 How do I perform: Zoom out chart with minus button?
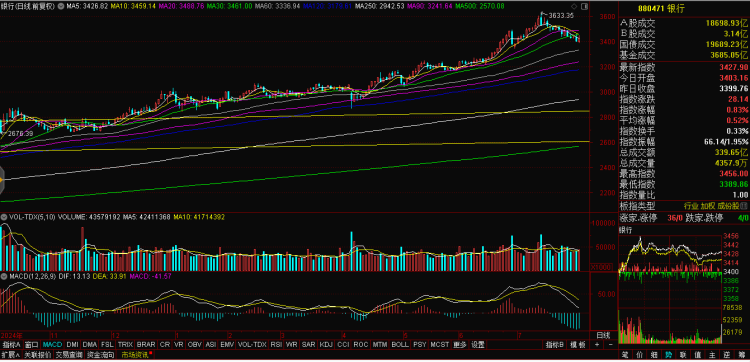pyautogui.click(x=610, y=344)
